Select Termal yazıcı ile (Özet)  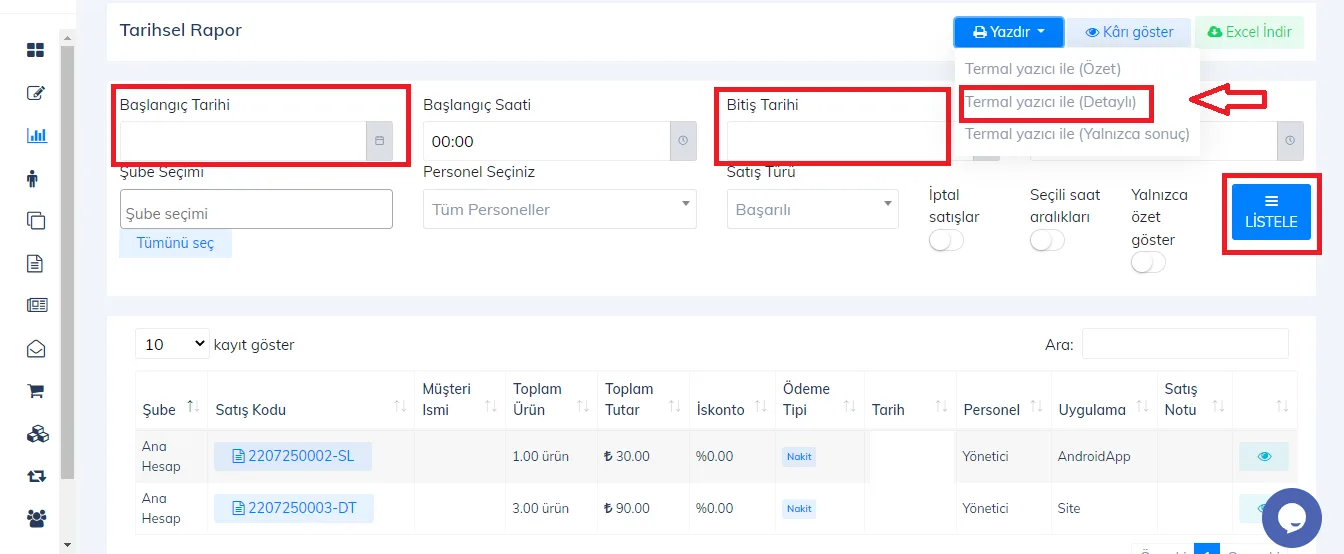click(x=1043, y=69)
